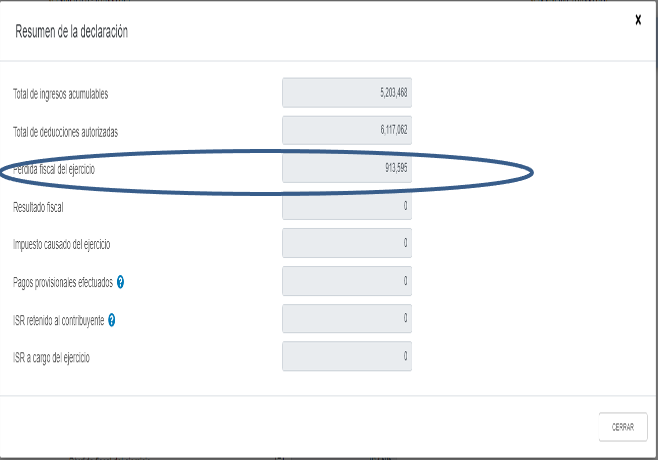
Task: Click the Resultado fiscal value field
Action: 347,206
